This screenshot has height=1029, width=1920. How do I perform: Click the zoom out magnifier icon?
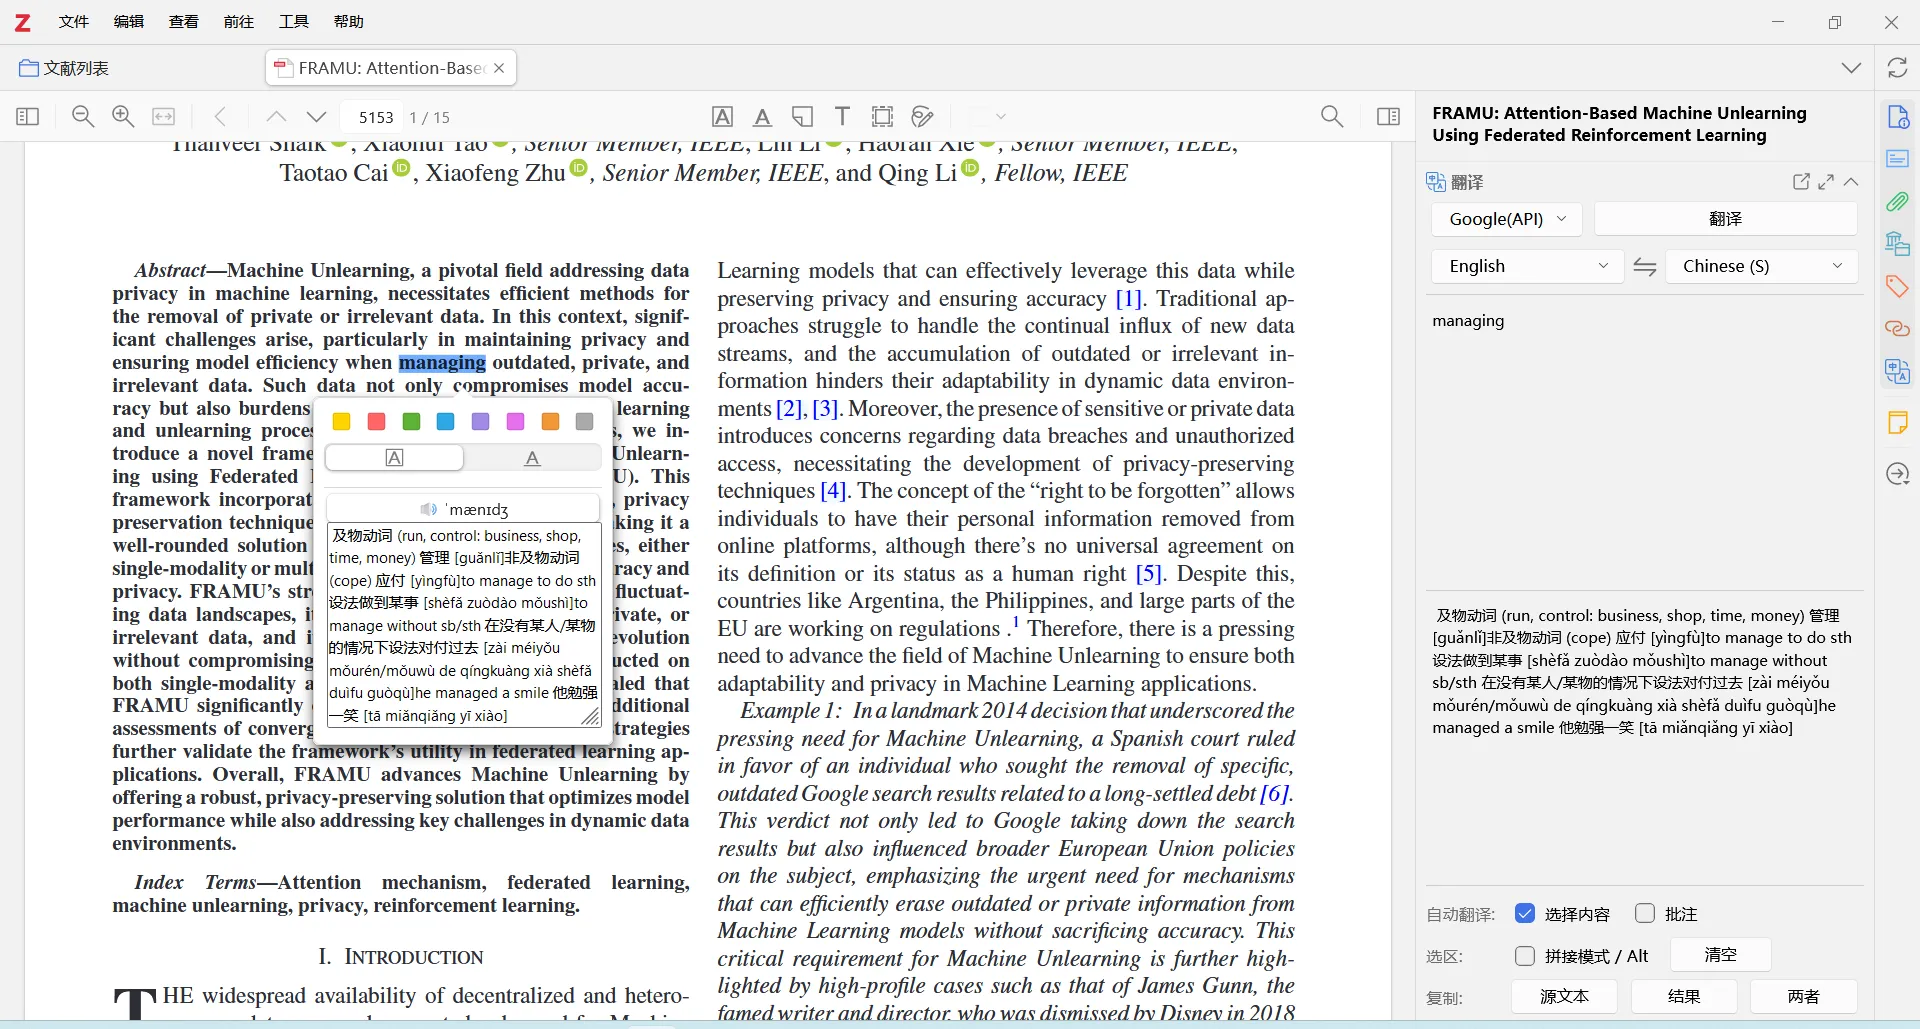[83, 117]
